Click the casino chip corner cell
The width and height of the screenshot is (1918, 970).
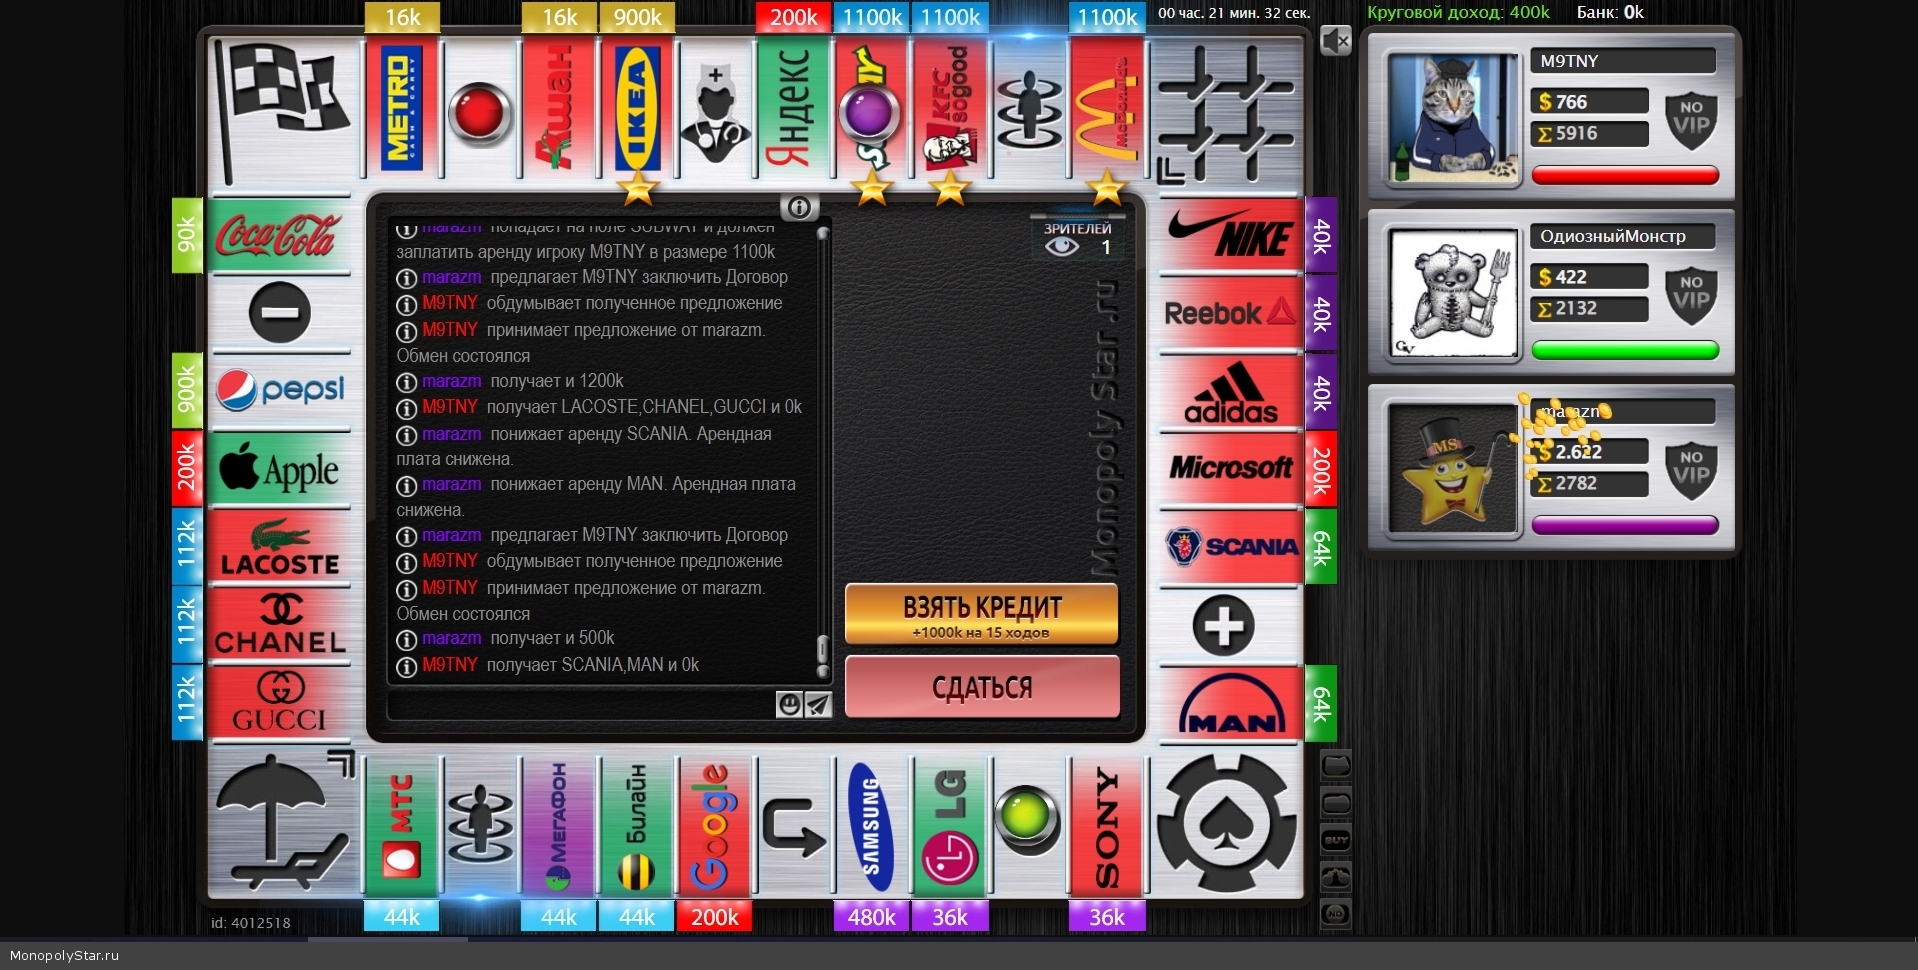[x=1228, y=825]
